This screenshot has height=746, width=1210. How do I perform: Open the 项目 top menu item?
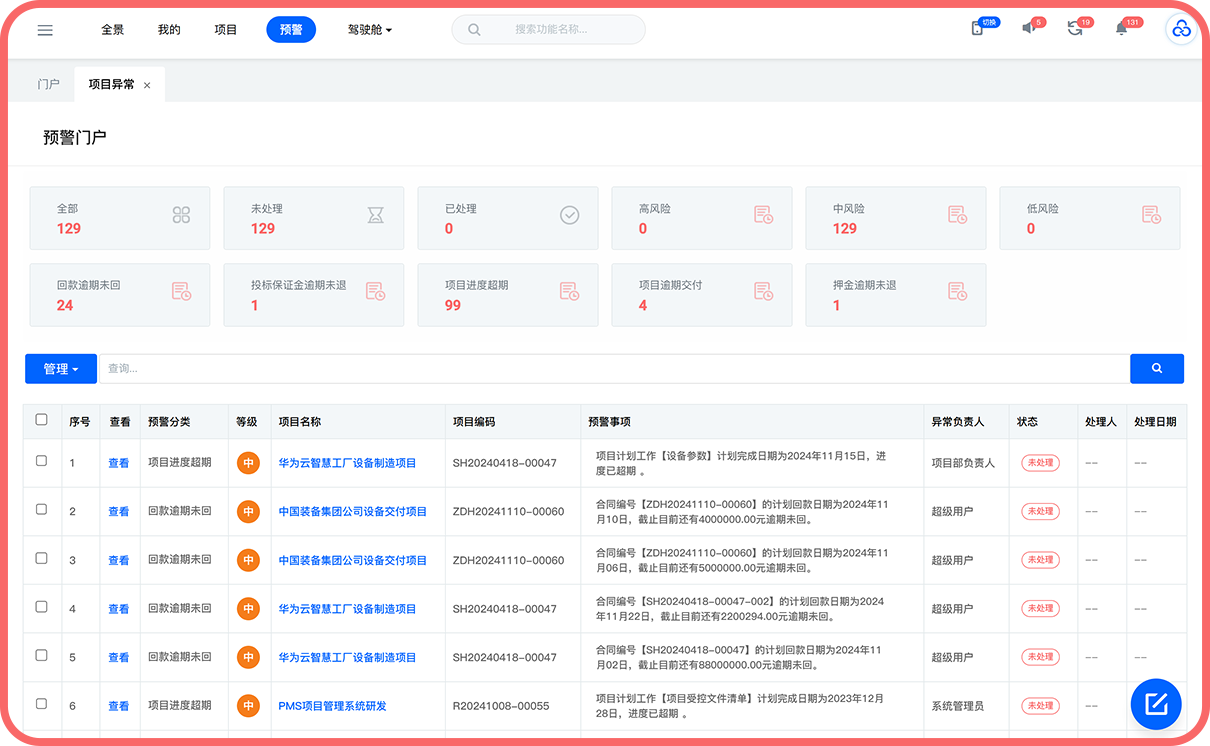tap(226, 30)
